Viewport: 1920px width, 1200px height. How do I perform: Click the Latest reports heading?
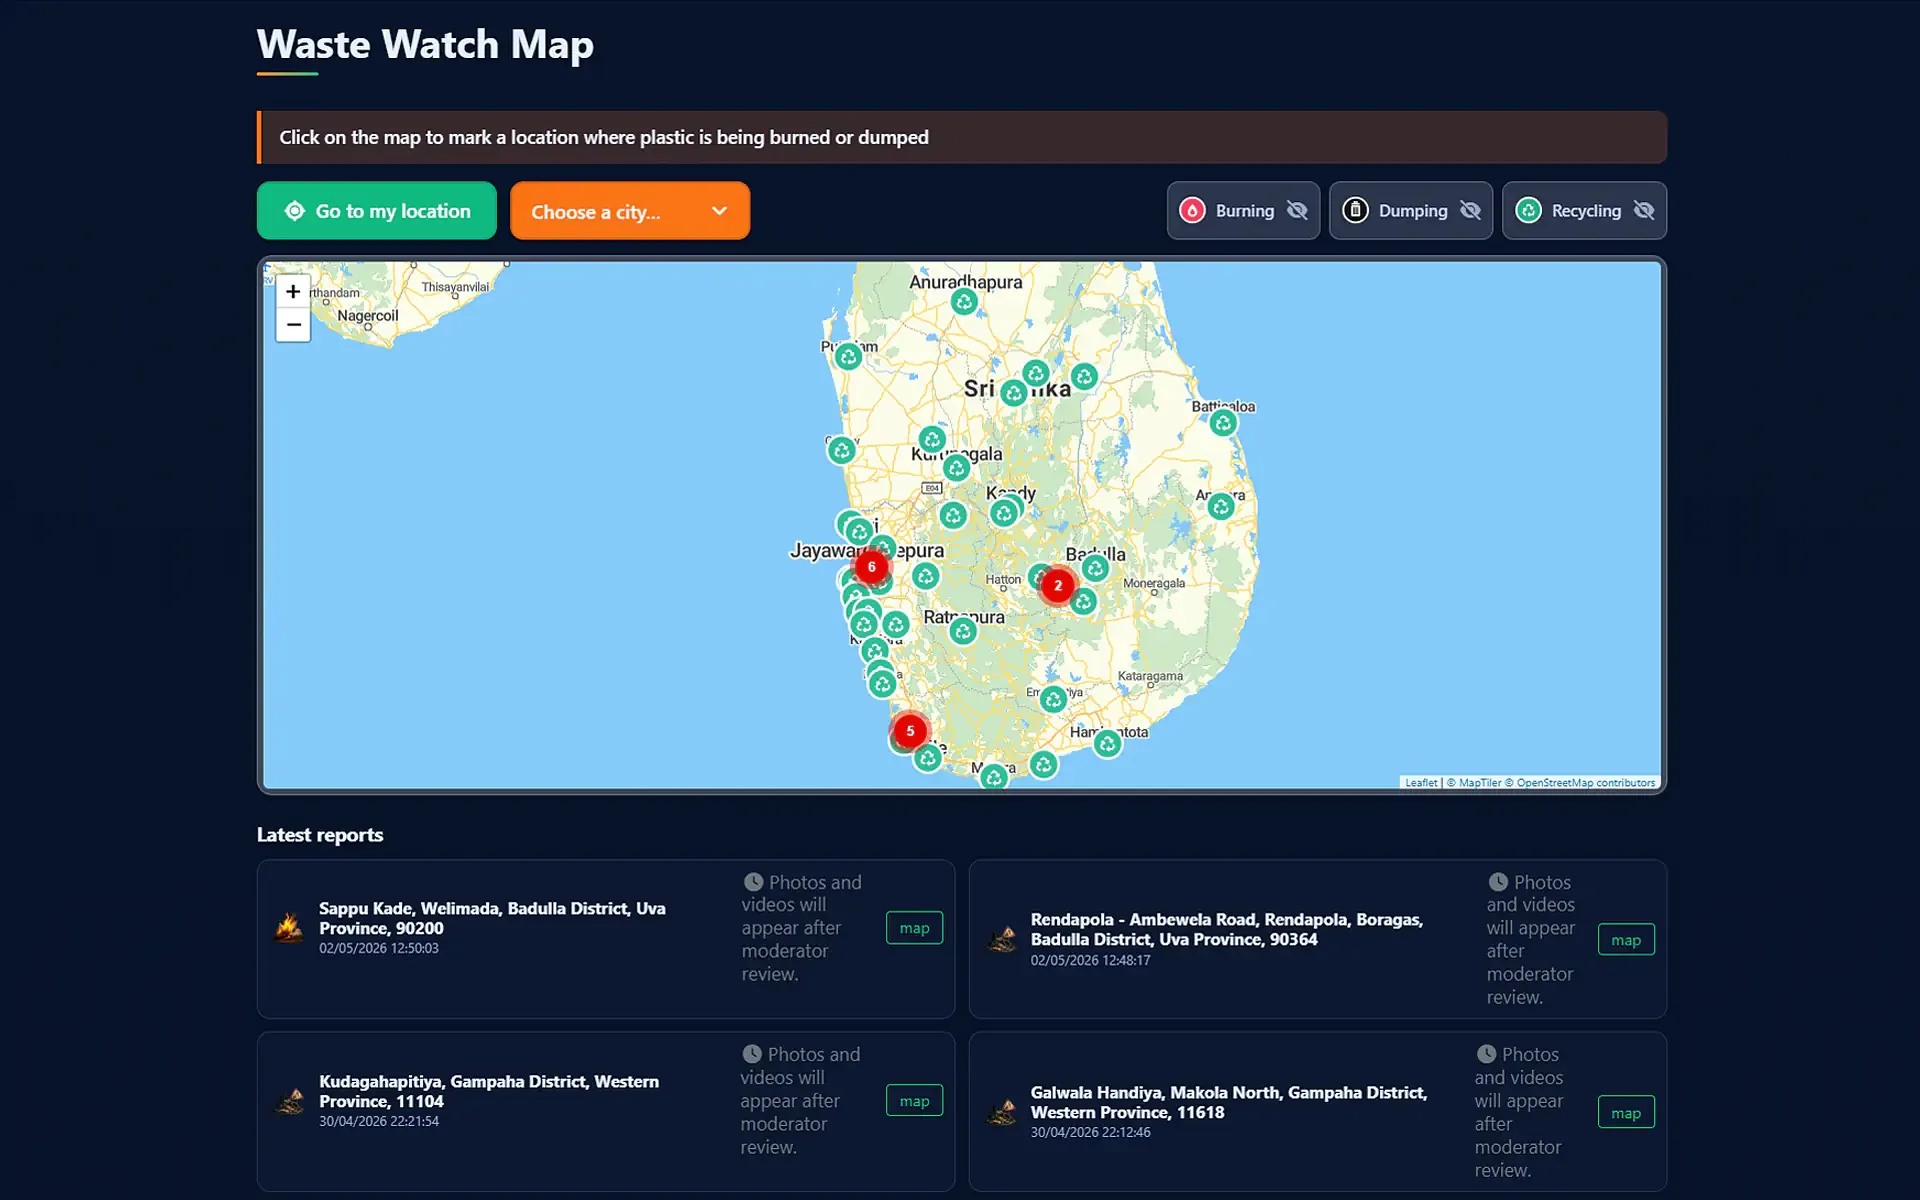320,835
